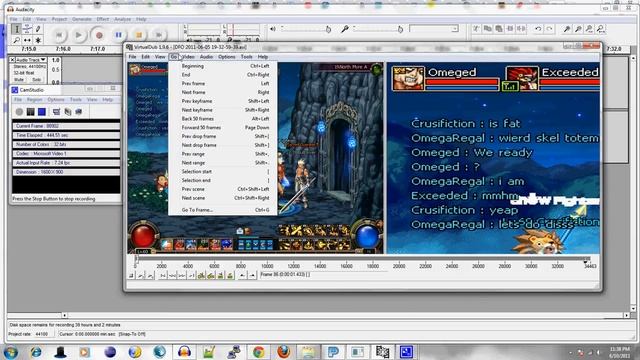Click Audacity's Fit Project zoom icon

(x=601, y=29)
